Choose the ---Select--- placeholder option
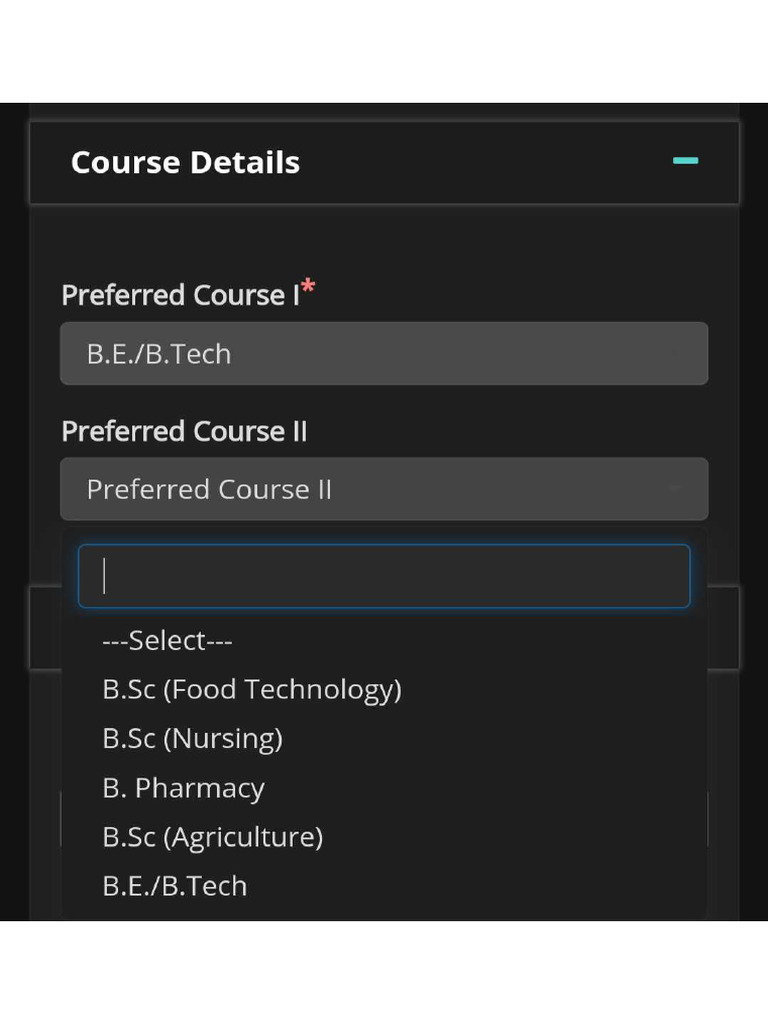 [x=167, y=640]
